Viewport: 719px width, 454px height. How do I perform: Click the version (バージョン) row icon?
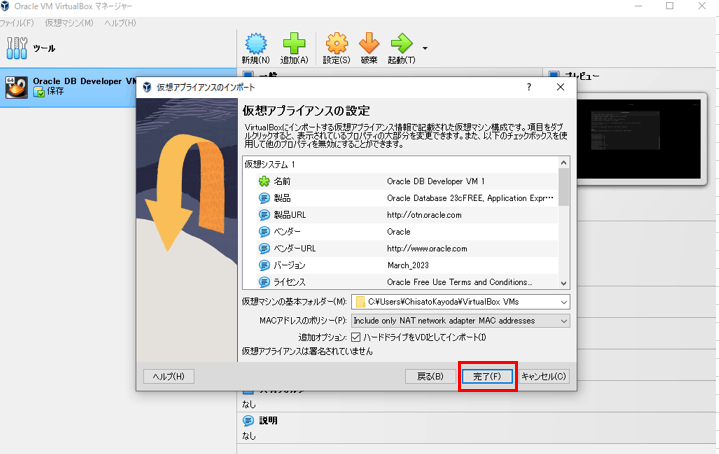(x=264, y=265)
